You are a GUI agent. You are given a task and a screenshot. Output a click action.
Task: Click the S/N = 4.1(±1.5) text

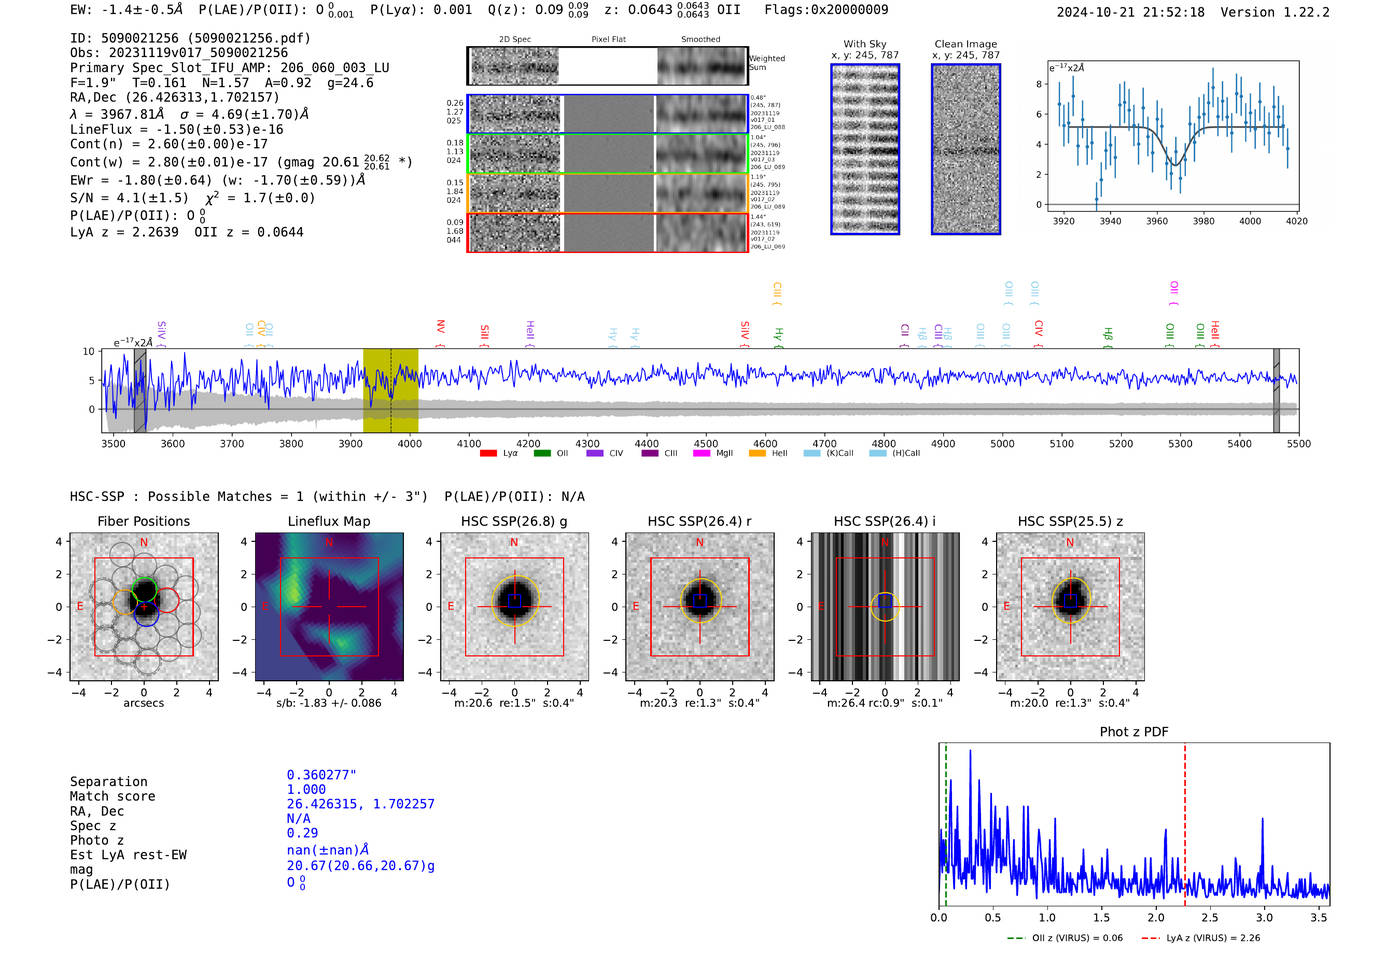[129, 198]
